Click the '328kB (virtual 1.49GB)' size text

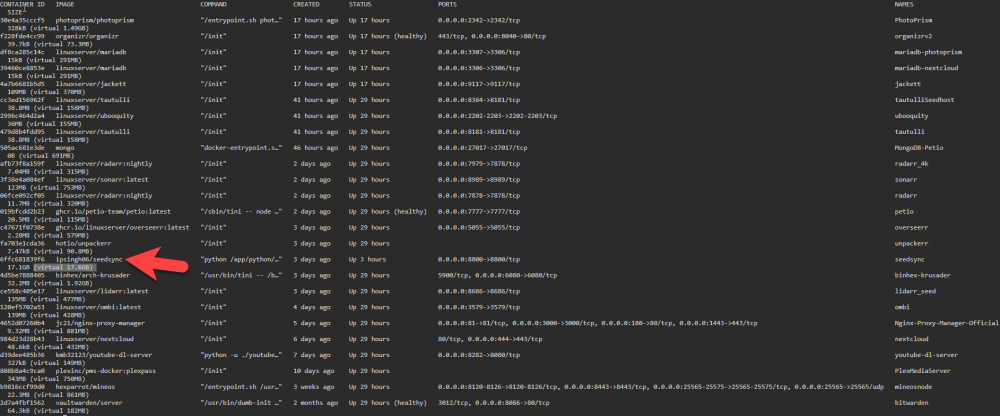click(x=48, y=28)
